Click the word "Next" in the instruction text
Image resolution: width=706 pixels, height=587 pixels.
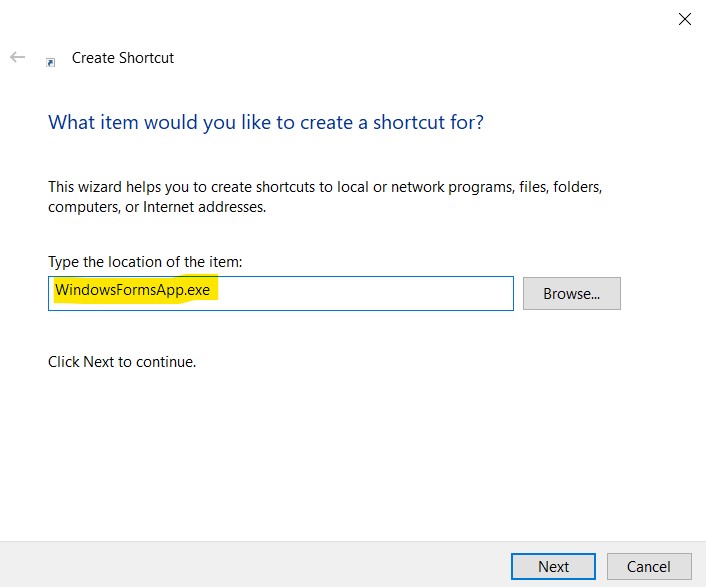98,362
